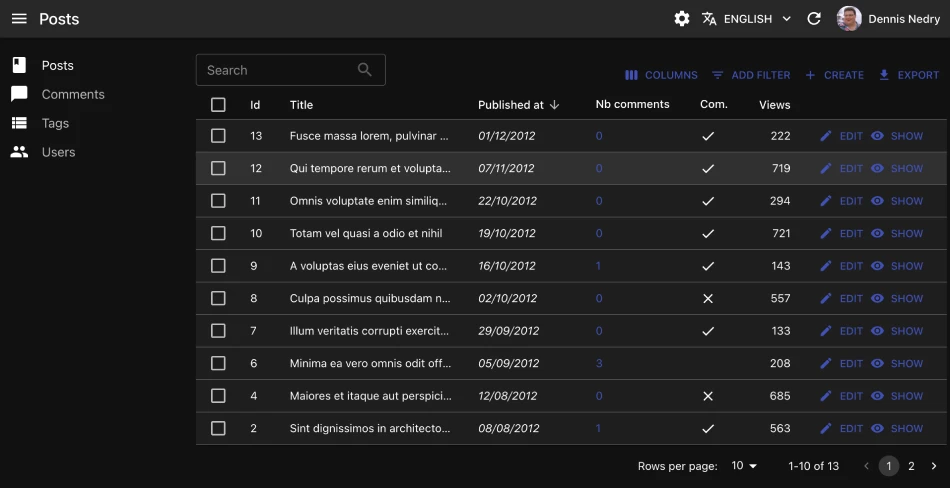
Task: Open the Columns selector
Action: (x=661, y=75)
